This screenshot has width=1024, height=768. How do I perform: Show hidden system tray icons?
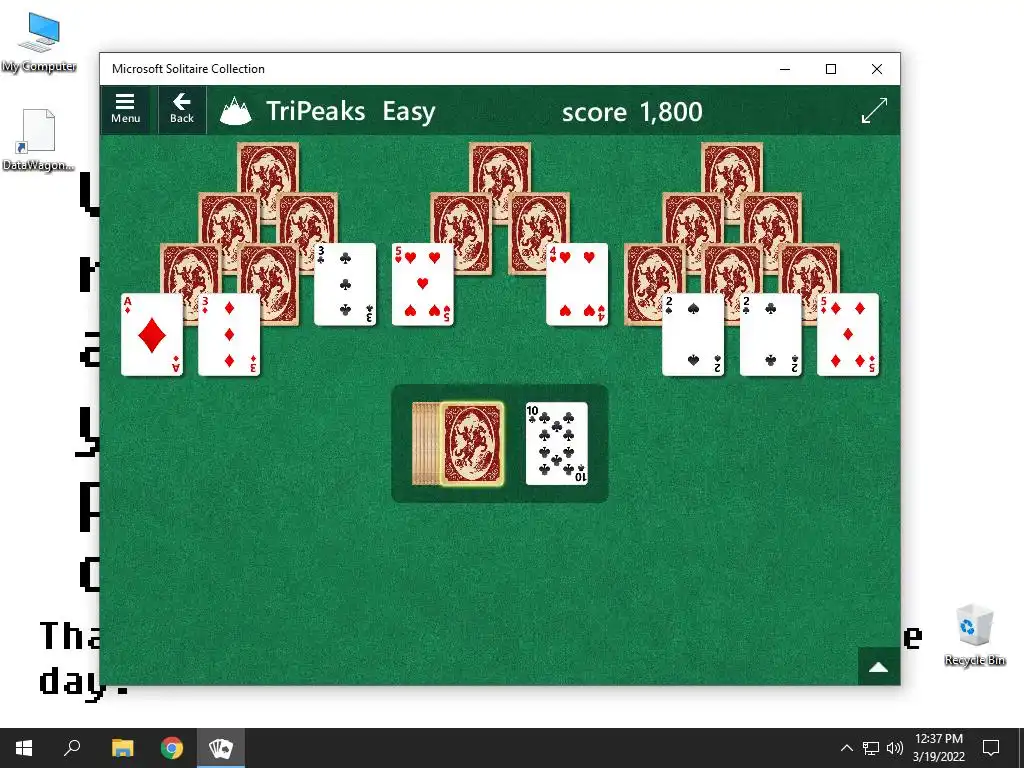846,748
